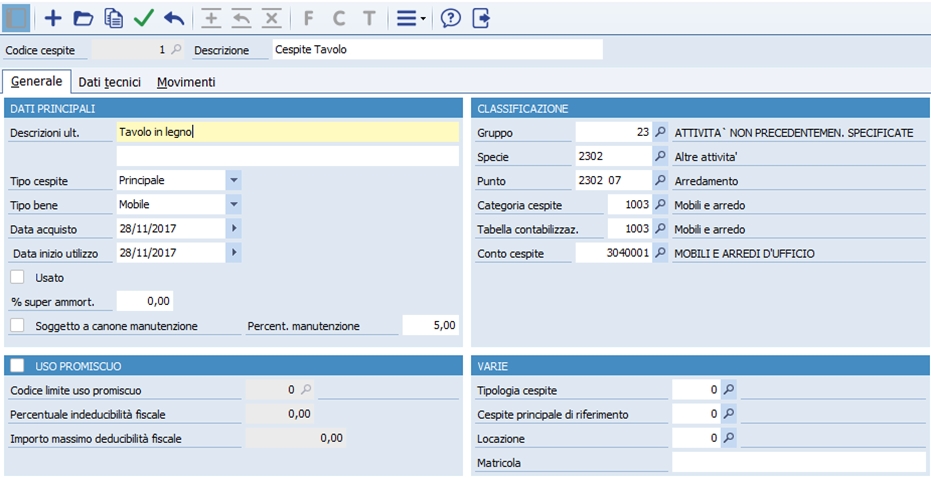Look up Locazione with magnifier icon
The height and width of the screenshot is (478, 931).
(729, 438)
